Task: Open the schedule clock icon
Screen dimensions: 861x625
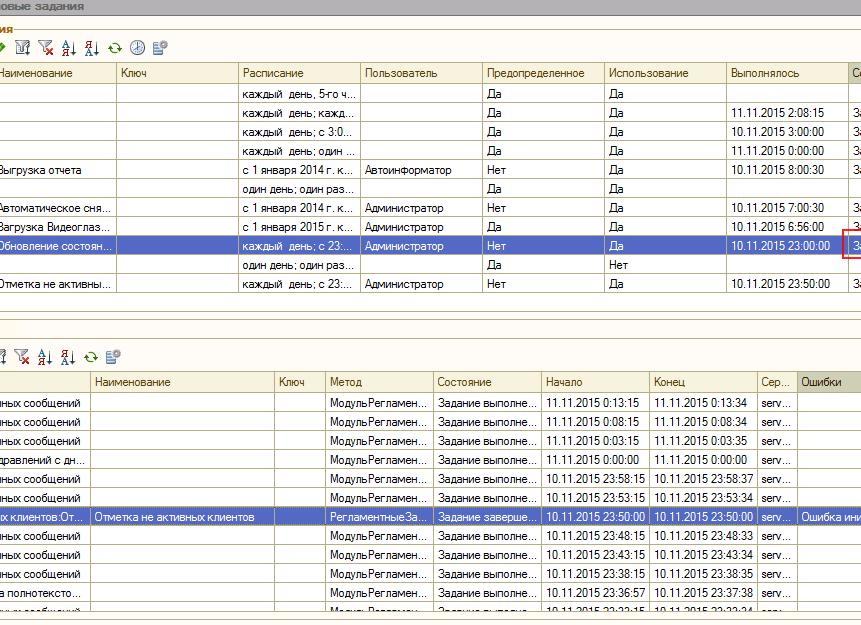Action: click(137, 48)
